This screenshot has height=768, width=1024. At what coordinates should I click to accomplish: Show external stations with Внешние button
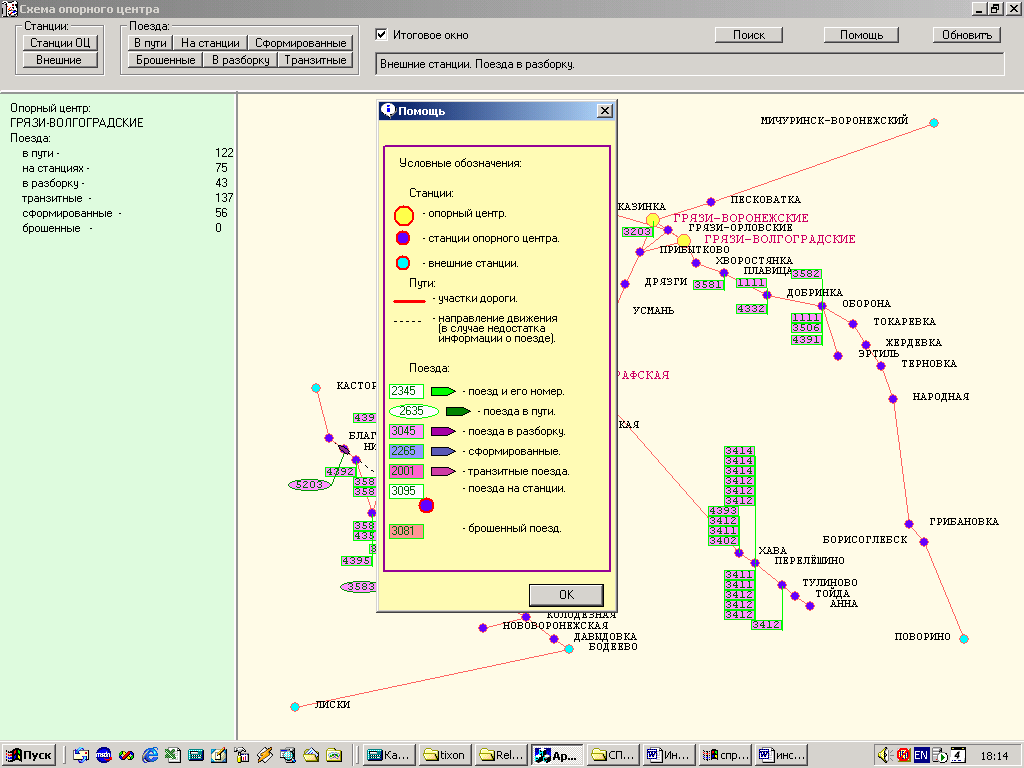pos(59,60)
